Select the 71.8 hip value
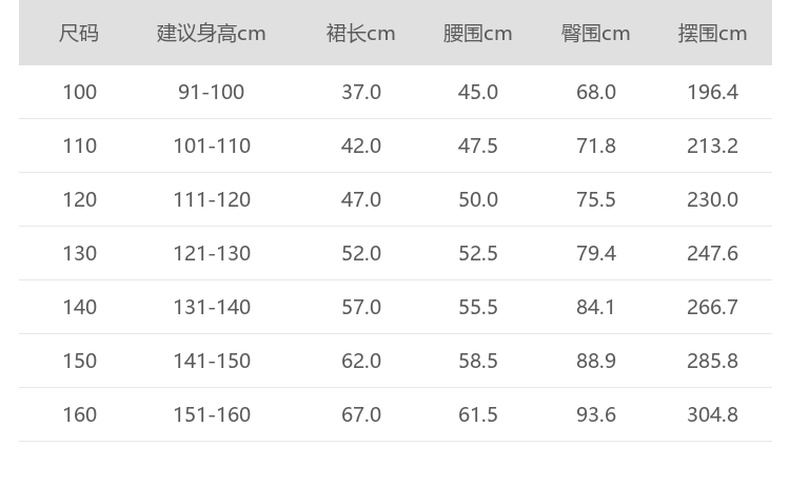The height and width of the screenshot is (485, 790). pos(596,146)
